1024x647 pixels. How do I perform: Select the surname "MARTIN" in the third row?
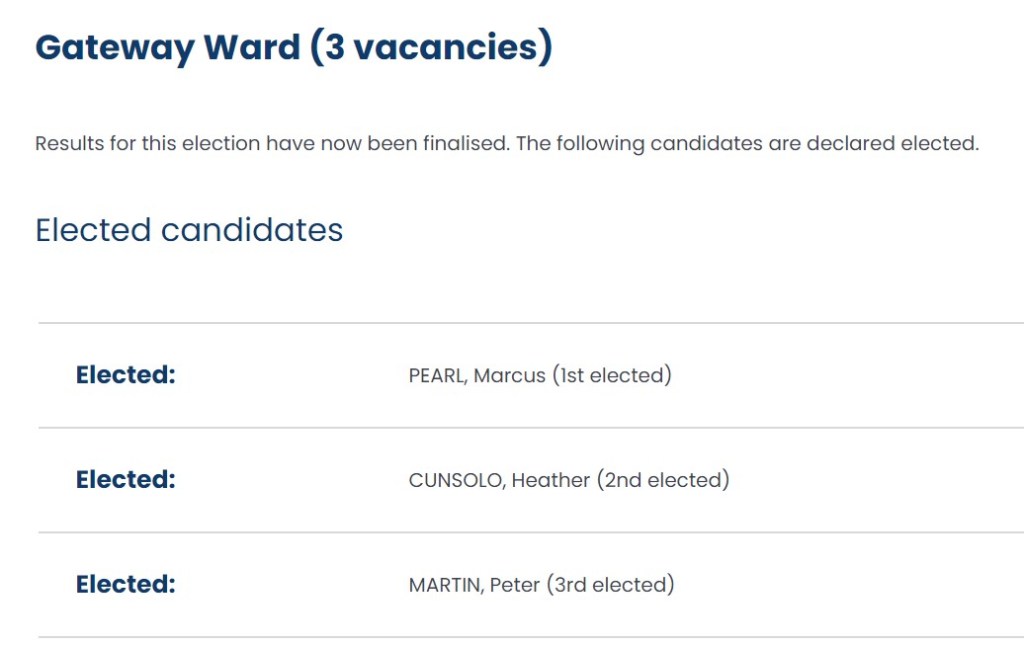click(446, 585)
